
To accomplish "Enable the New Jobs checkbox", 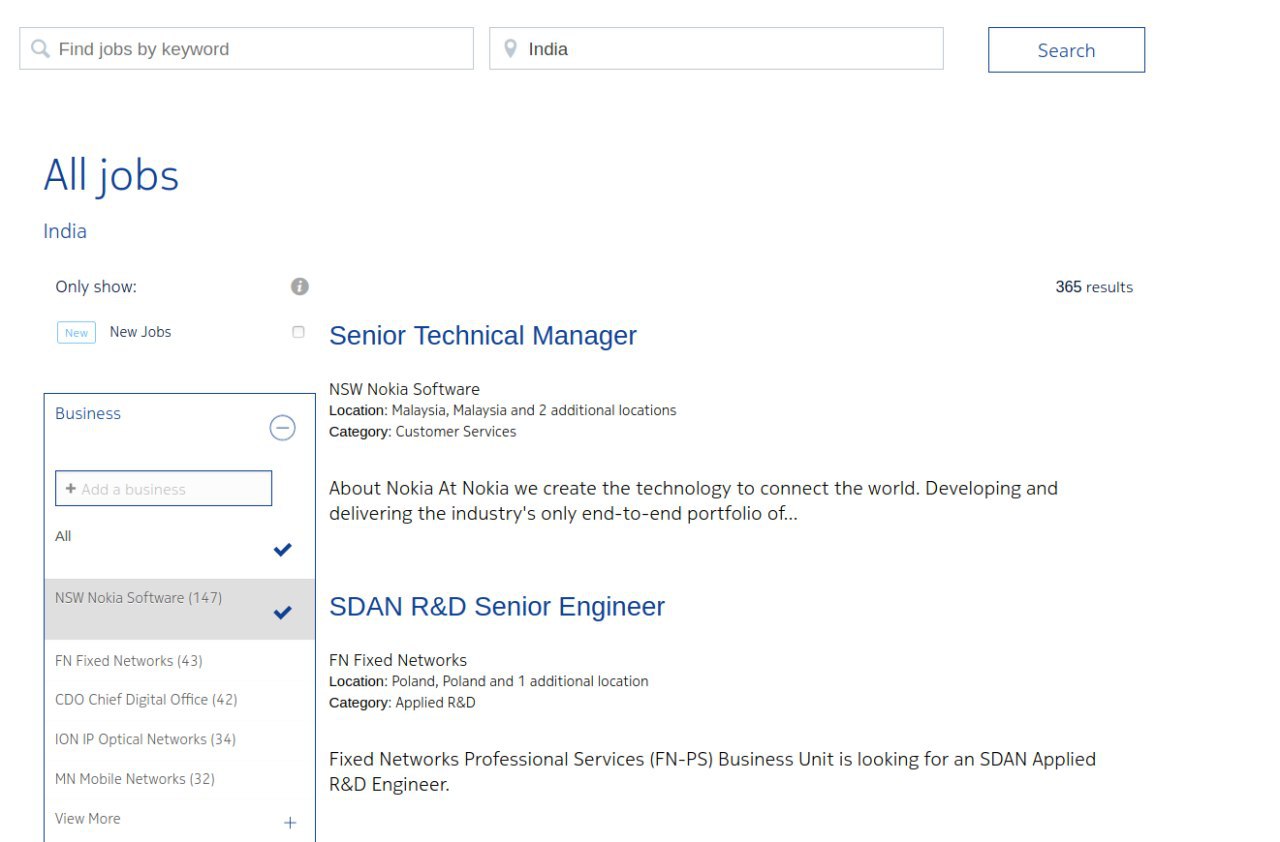I will tap(298, 332).
